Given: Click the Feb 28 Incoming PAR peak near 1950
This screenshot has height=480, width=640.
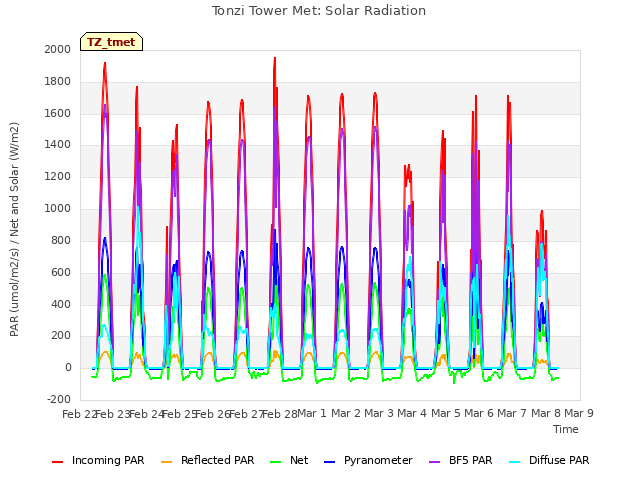Looking at the screenshot, I should pos(275,58).
